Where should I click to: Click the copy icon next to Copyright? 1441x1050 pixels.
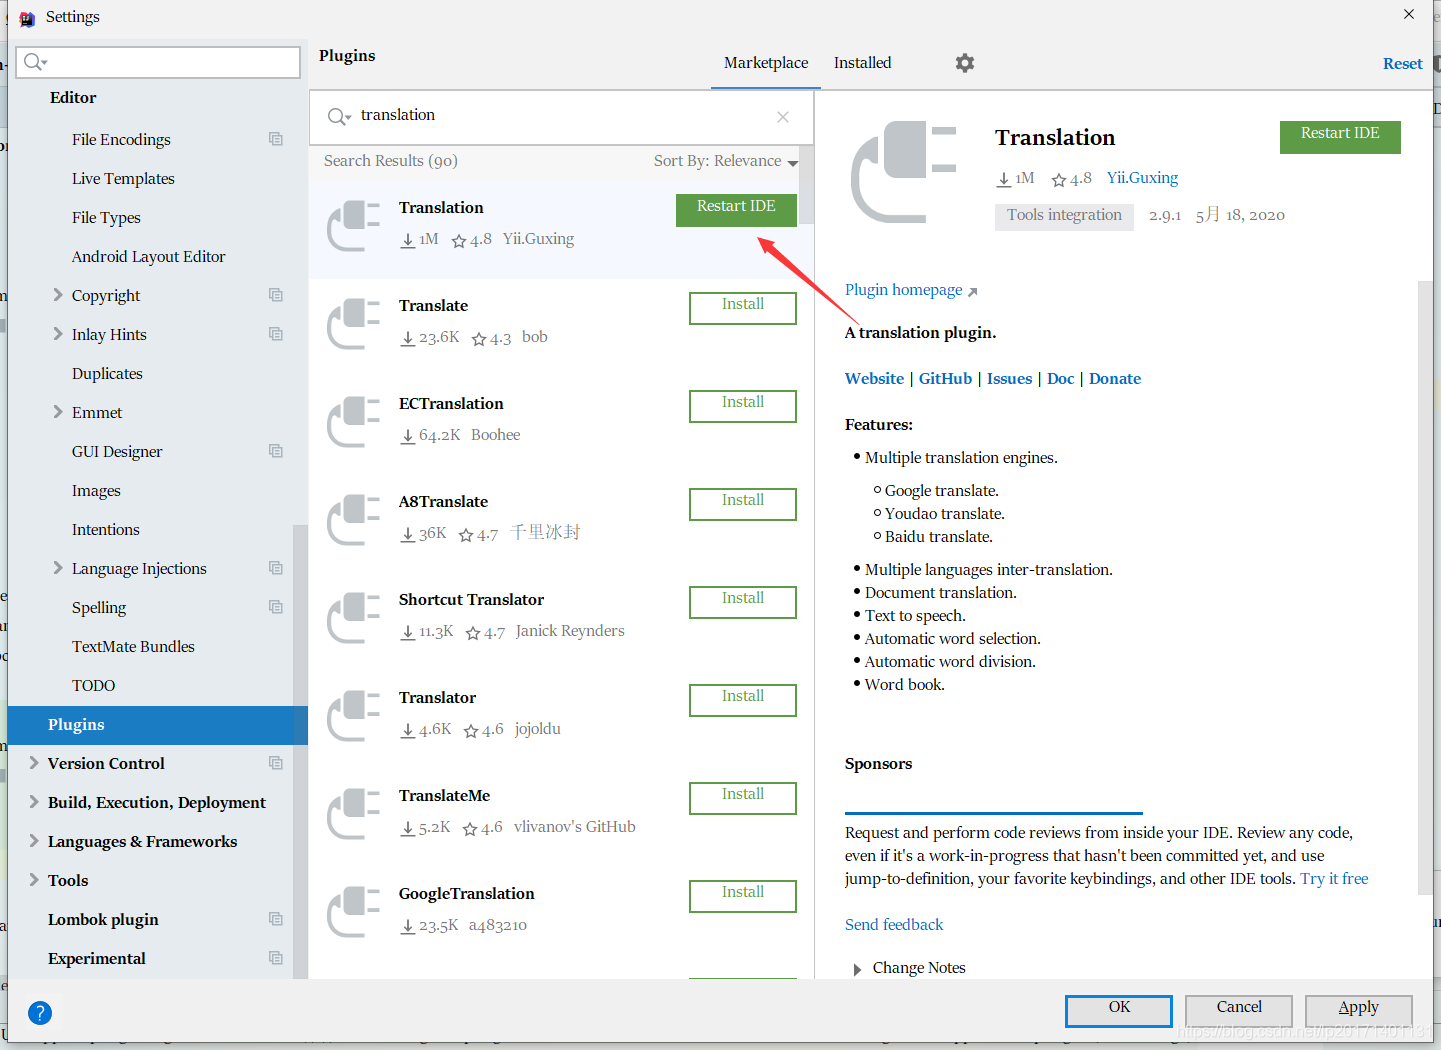tap(276, 295)
